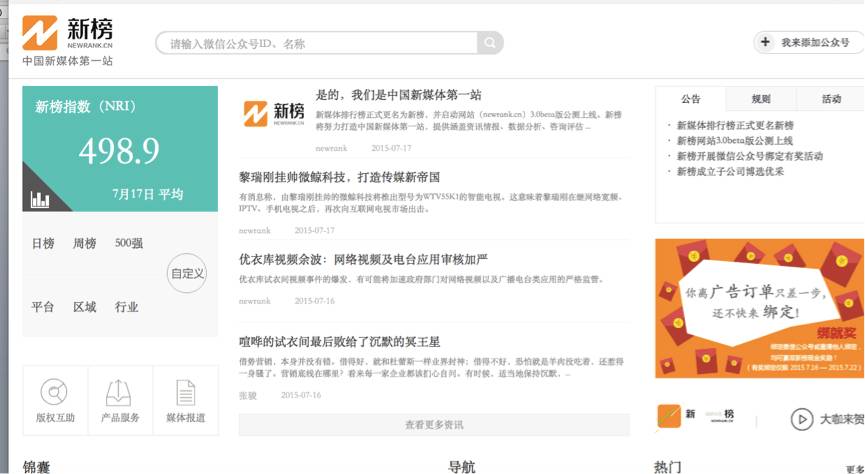Click the 热门 section heading
The image size is (865, 474).
pos(668,467)
